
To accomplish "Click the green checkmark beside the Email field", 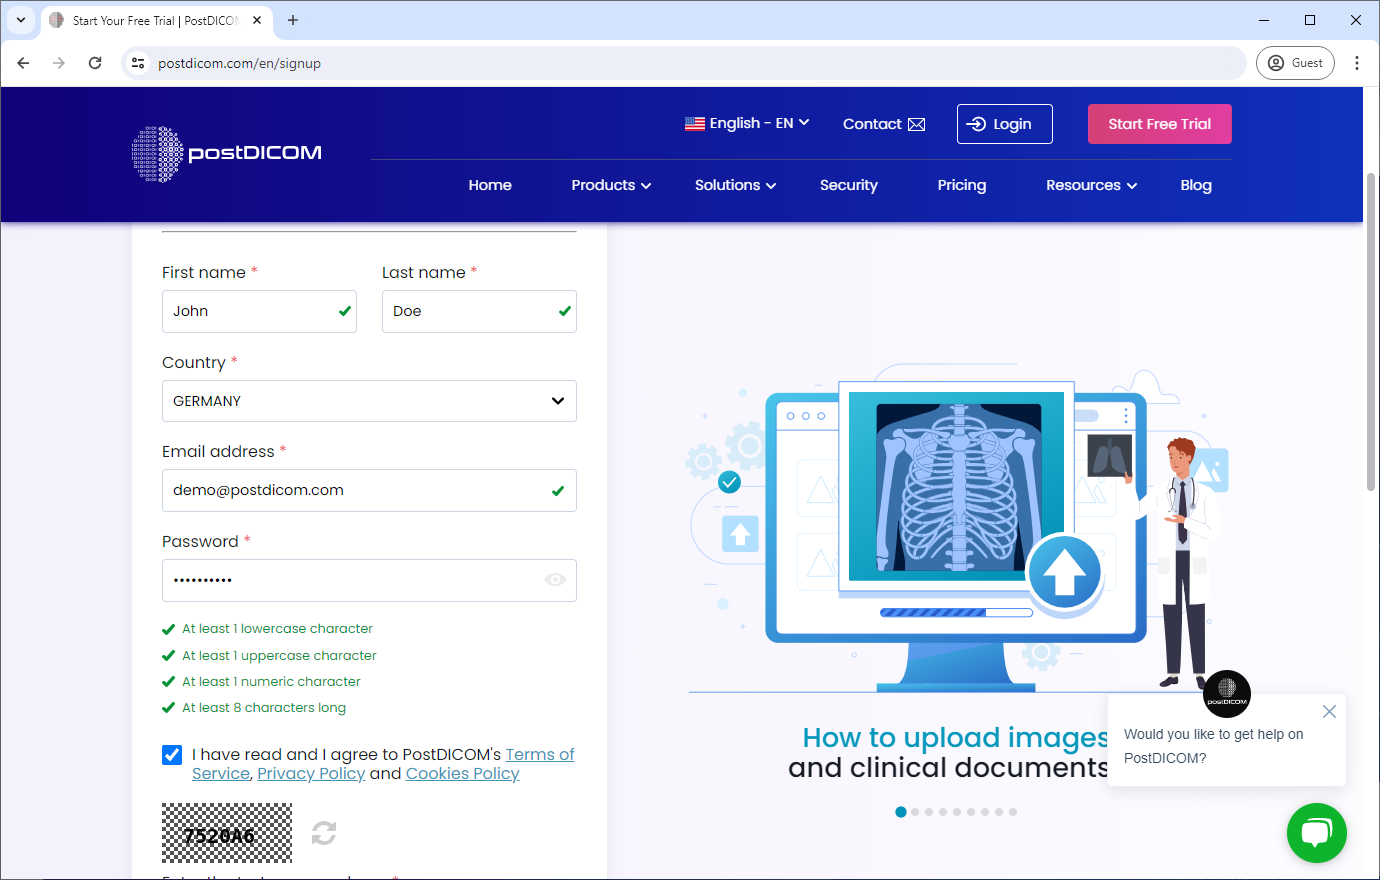I will coord(557,490).
